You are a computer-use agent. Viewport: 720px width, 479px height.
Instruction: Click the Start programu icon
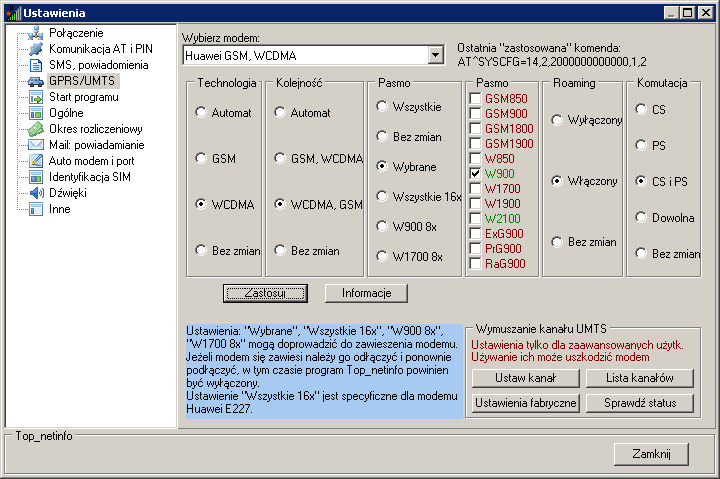(36, 97)
